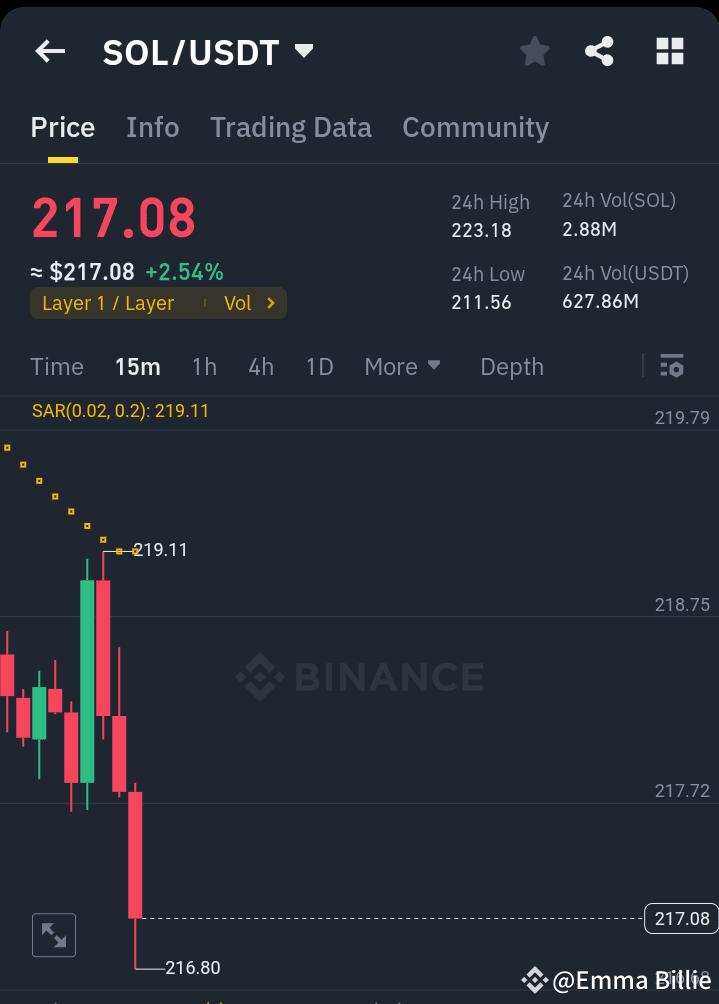This screenshot has height=1004, width=719.
Task: Switch to the Info tab
Action: 152,128
